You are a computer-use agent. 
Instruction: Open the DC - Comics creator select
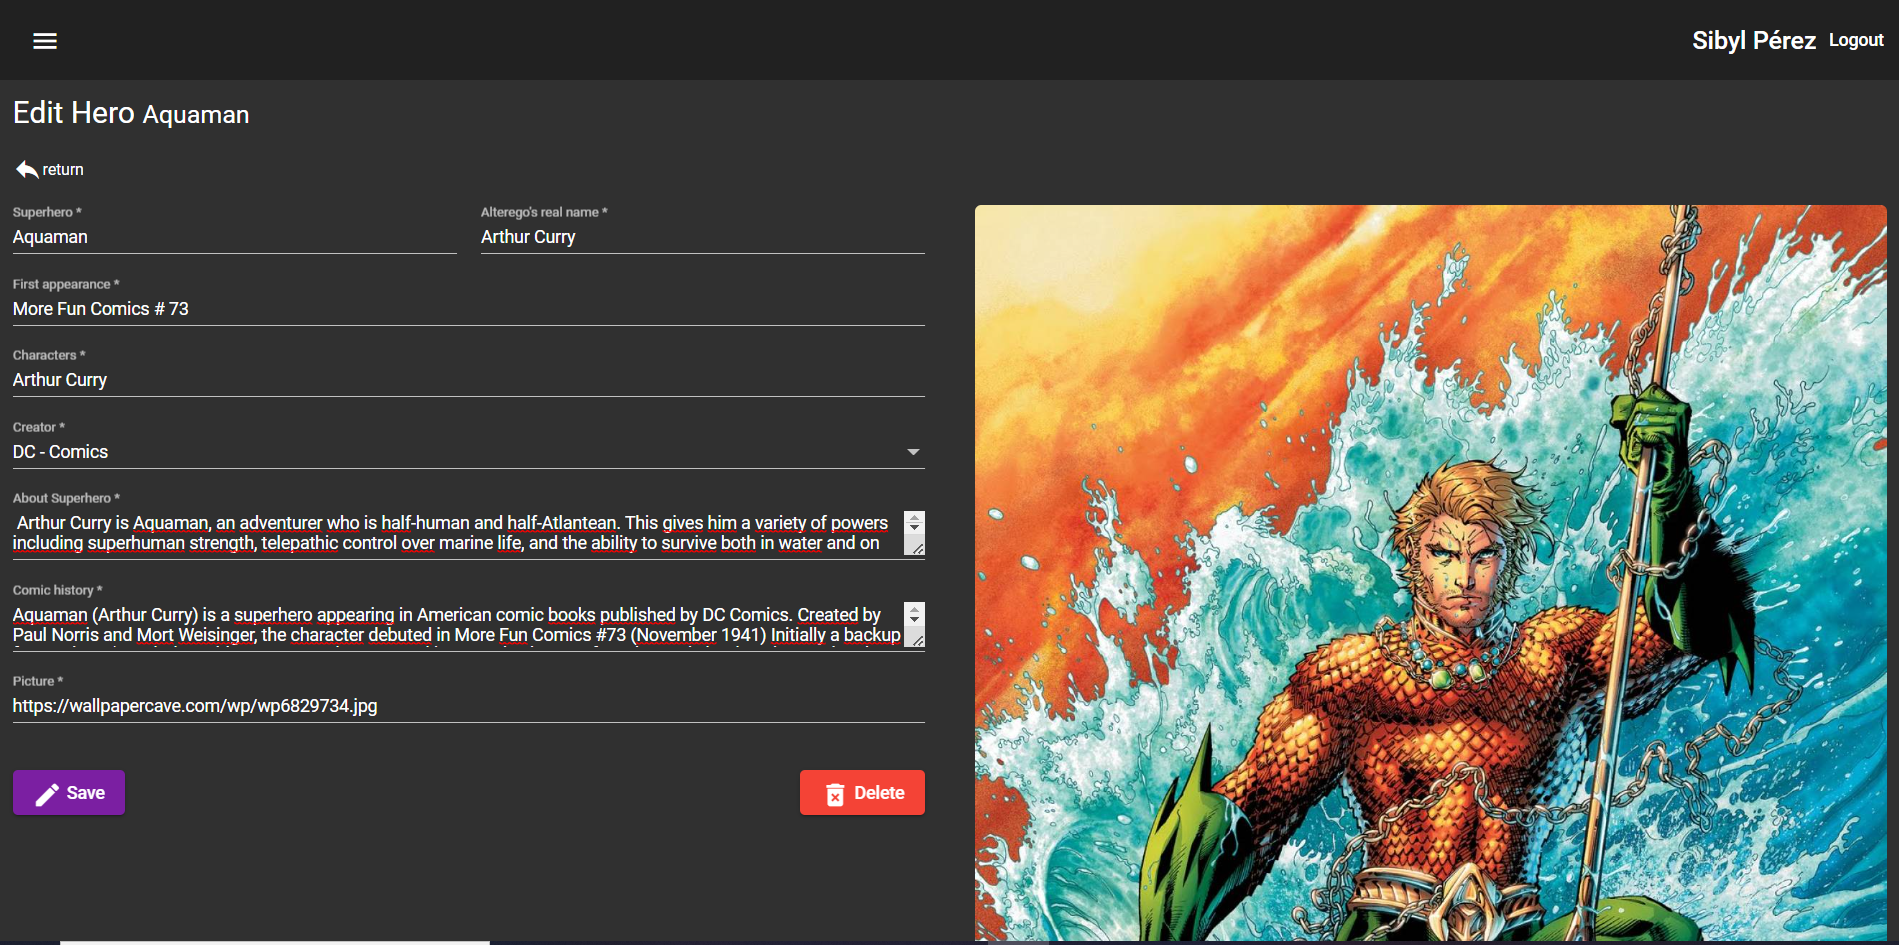468,452
